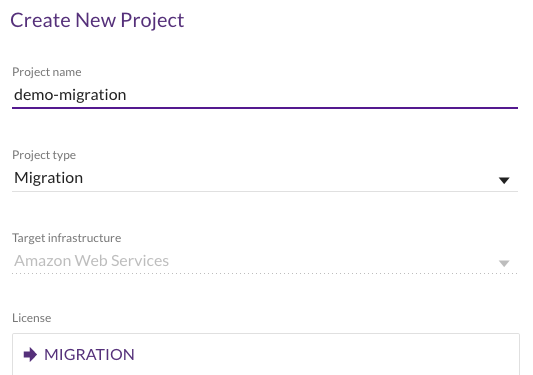
Task: Click dotted underline below Amazon Web Services
Action: click(265, 273)
